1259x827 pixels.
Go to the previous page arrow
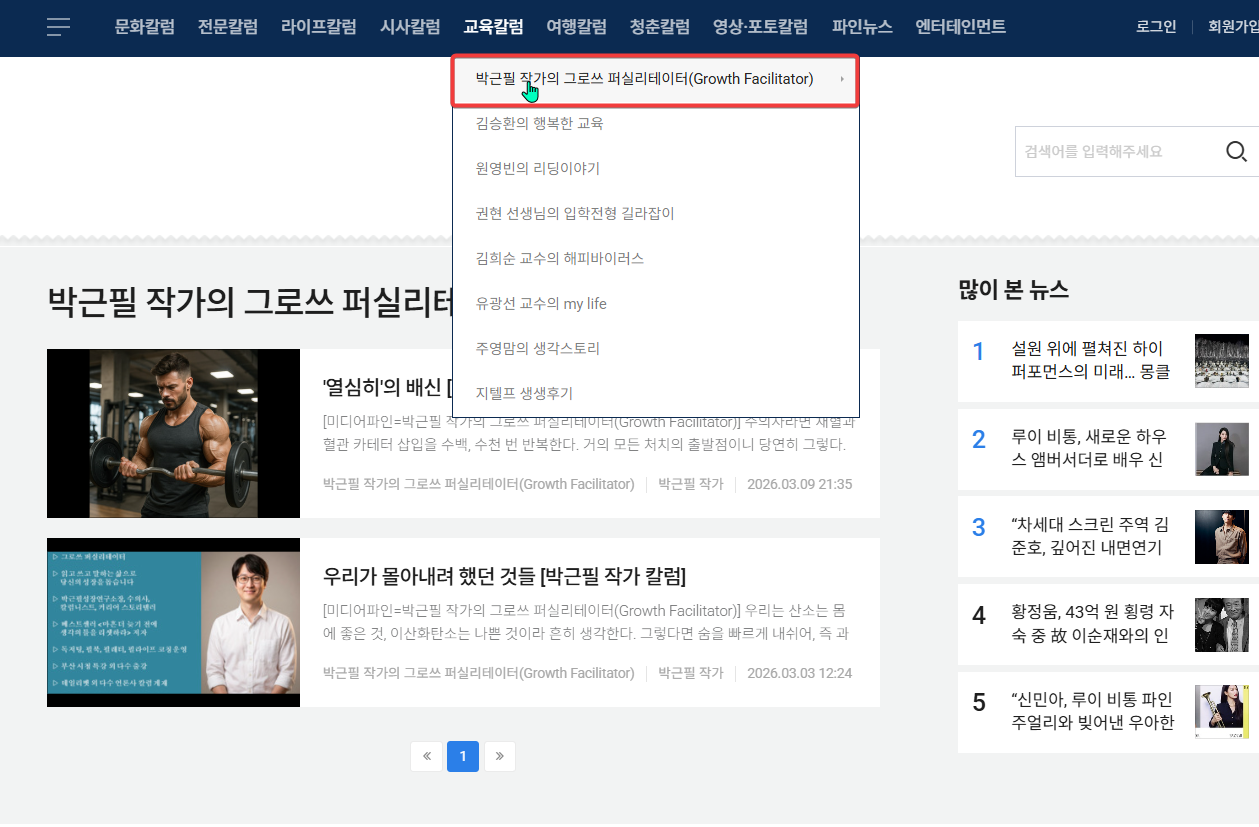(426, 756)
